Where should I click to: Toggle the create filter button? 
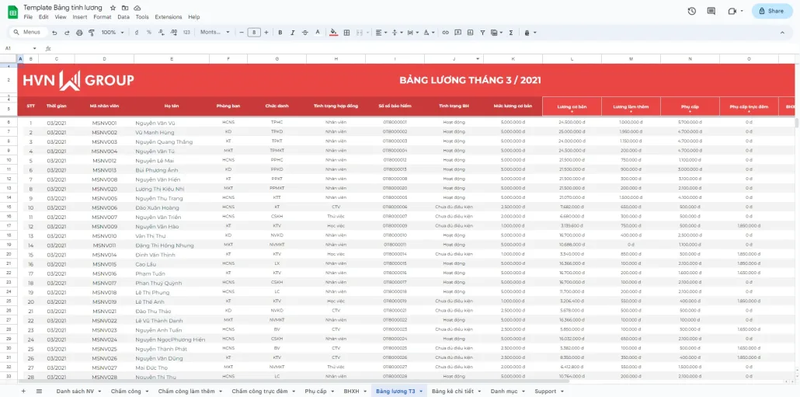click(x=482, y=33)
